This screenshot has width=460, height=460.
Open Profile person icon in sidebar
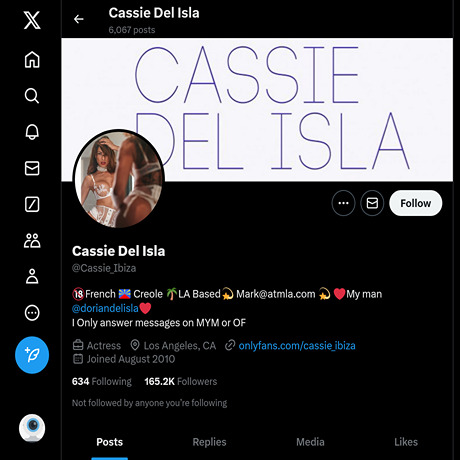(x=32, y=276)
